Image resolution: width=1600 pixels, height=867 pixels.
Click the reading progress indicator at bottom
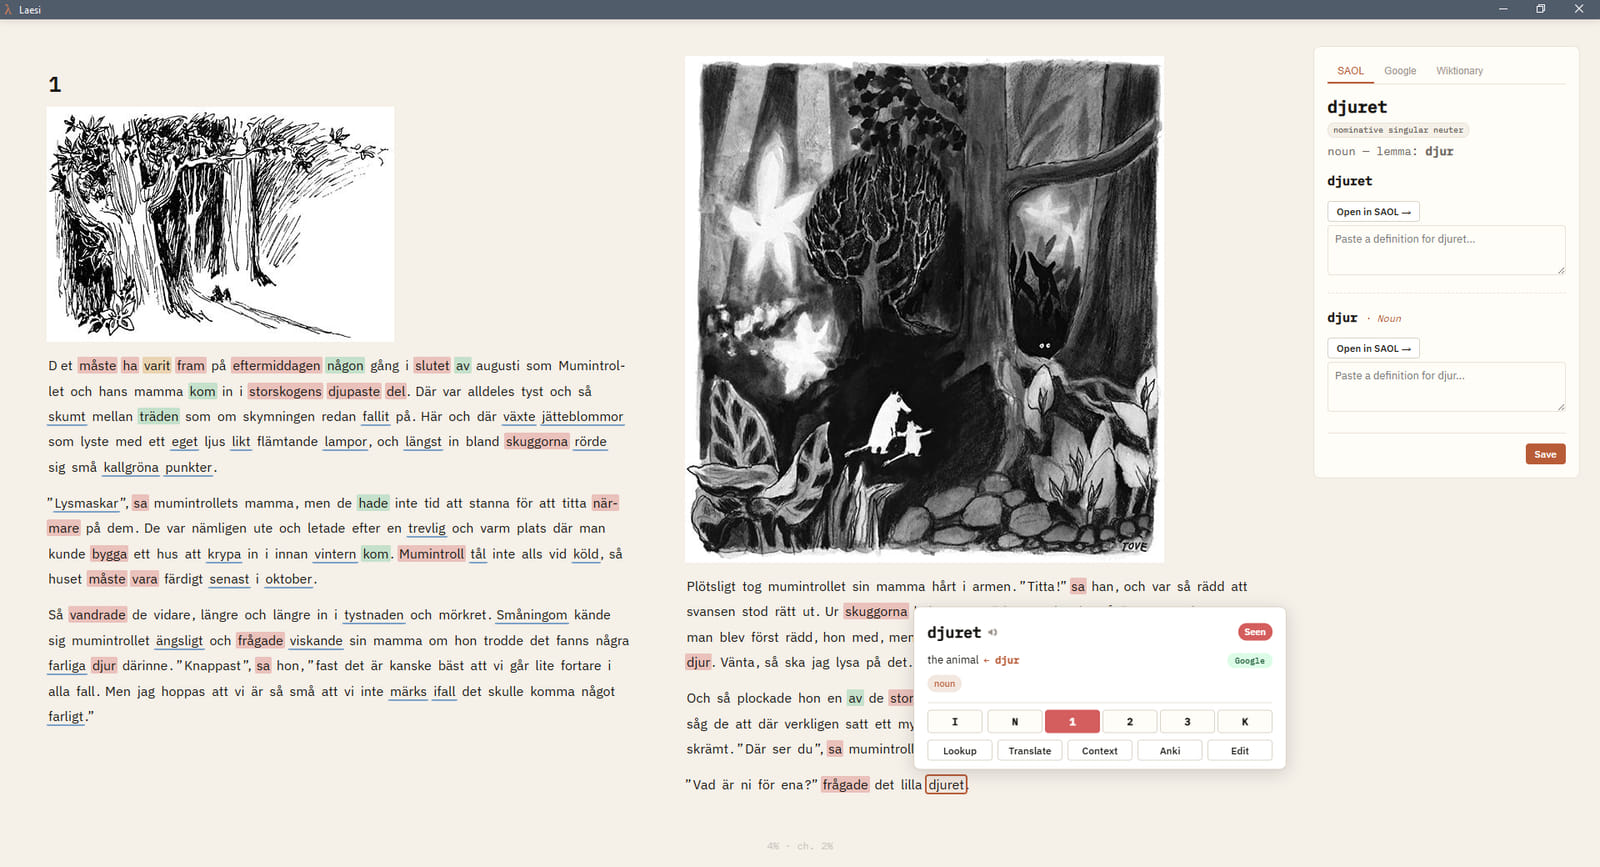point(800,846)
